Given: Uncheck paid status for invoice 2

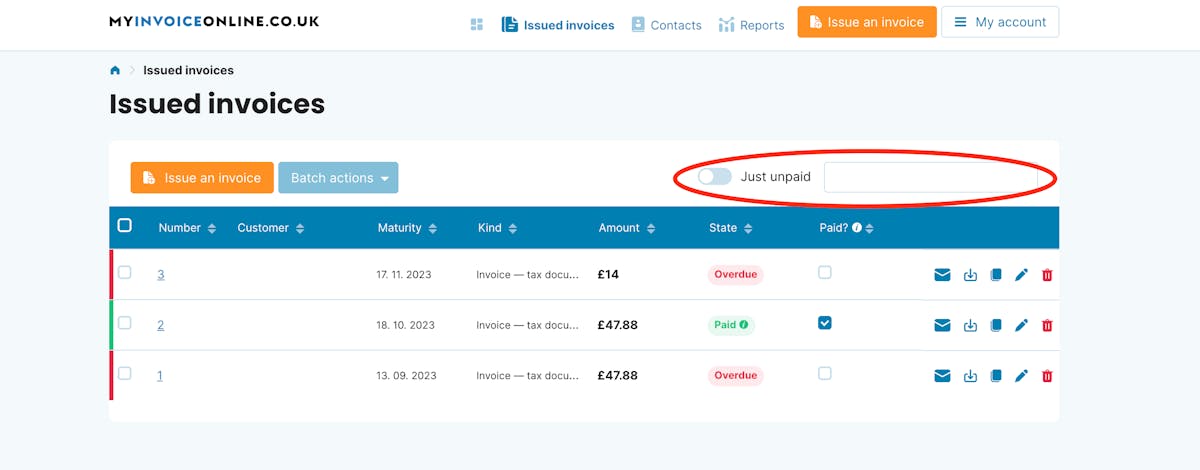Looking at the screenshot, I should (825, 322).
